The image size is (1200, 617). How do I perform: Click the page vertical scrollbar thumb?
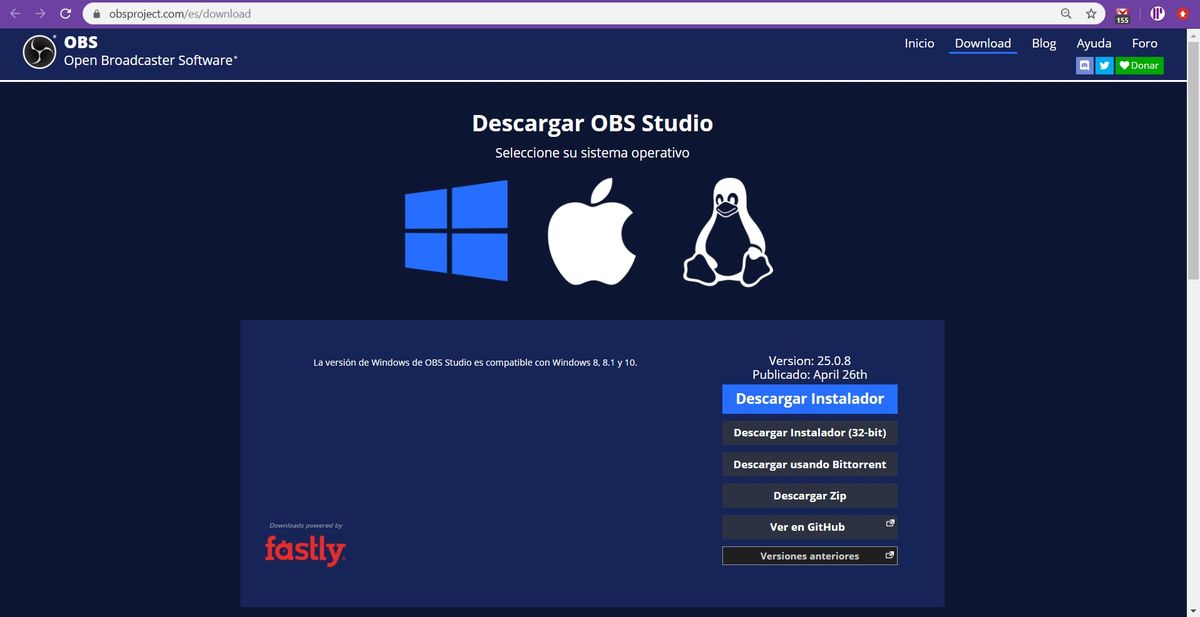click(x=1192, y=158)
